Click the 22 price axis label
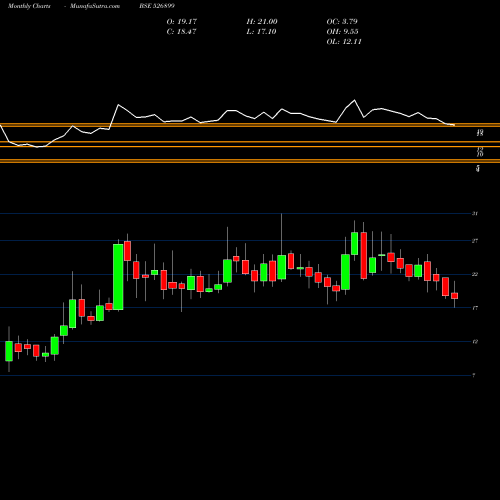 (475, 274)
